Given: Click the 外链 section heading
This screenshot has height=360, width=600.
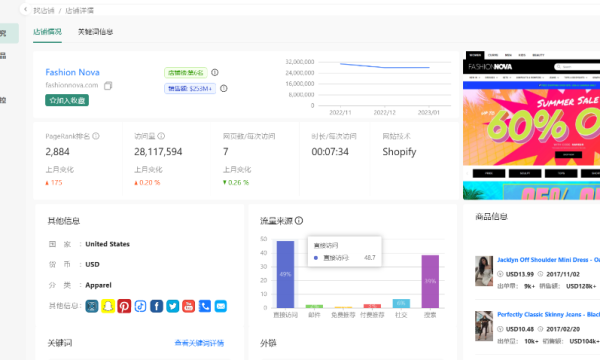Looking at the screenshot, I should pyautogui.click(x=268, y=343).
